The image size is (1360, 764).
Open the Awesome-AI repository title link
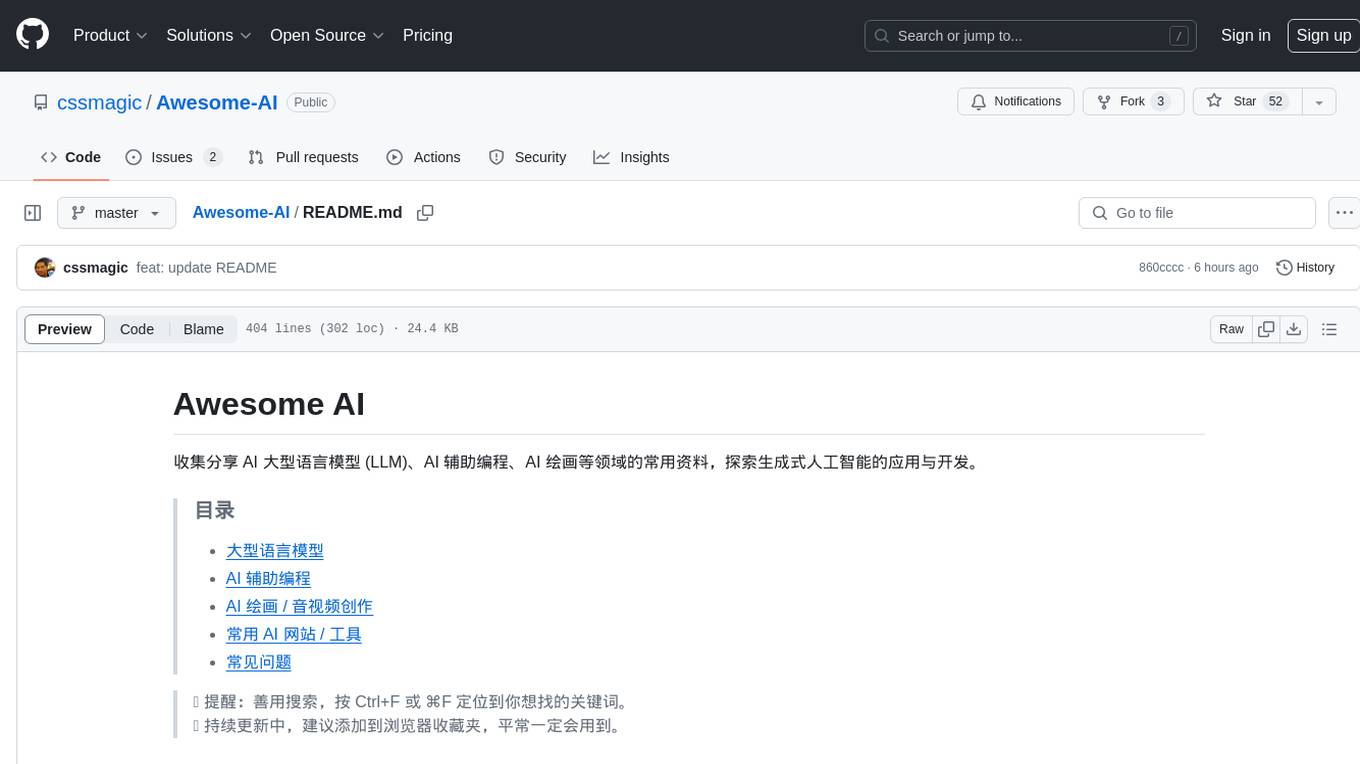tap(217, 102)
